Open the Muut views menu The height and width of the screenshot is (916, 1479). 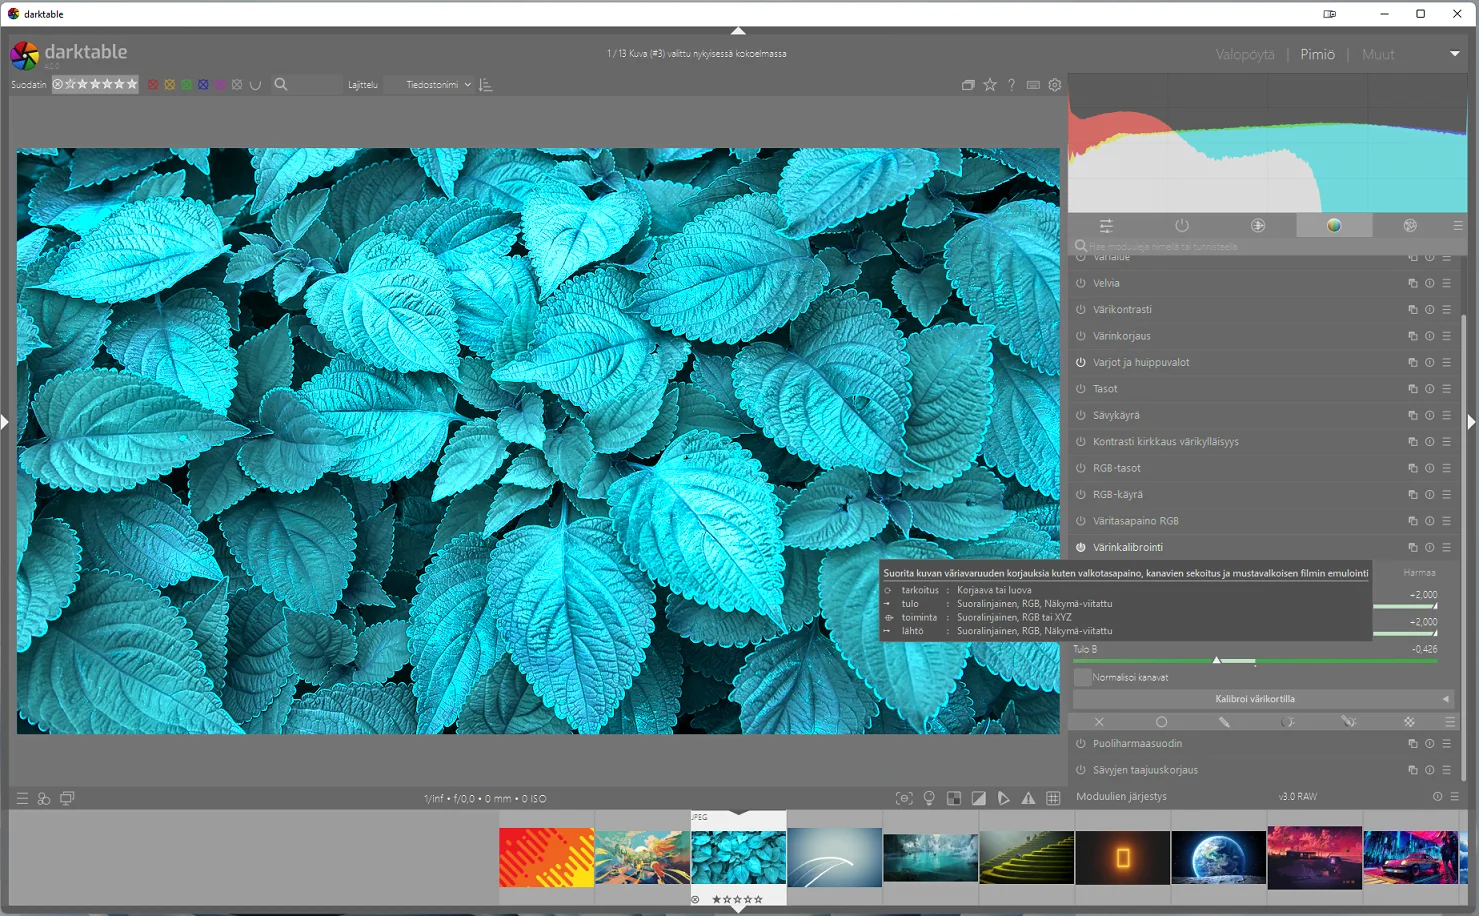point(1378,55)
